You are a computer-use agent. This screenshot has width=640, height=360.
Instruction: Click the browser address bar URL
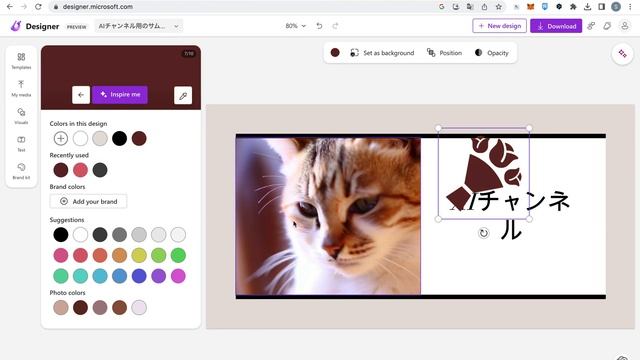coord(98,7)
